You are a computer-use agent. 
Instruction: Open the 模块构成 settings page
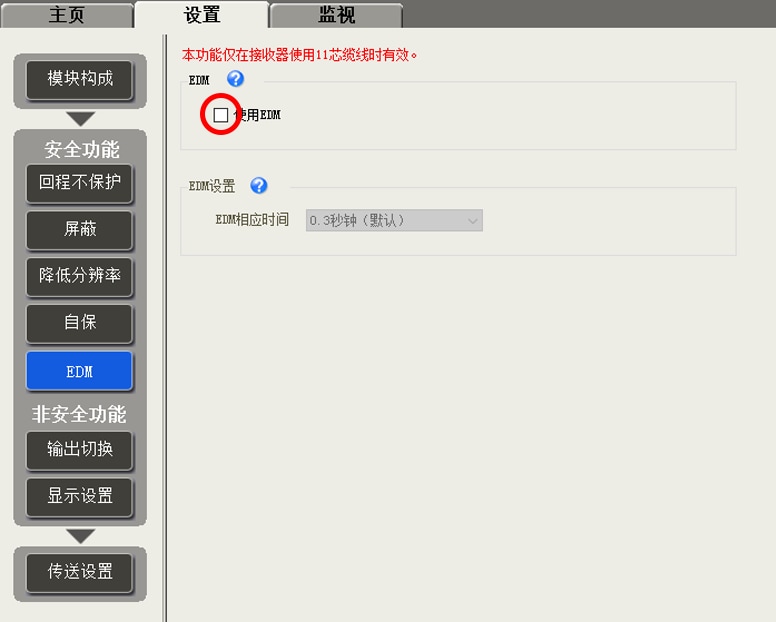coord(80,78)
